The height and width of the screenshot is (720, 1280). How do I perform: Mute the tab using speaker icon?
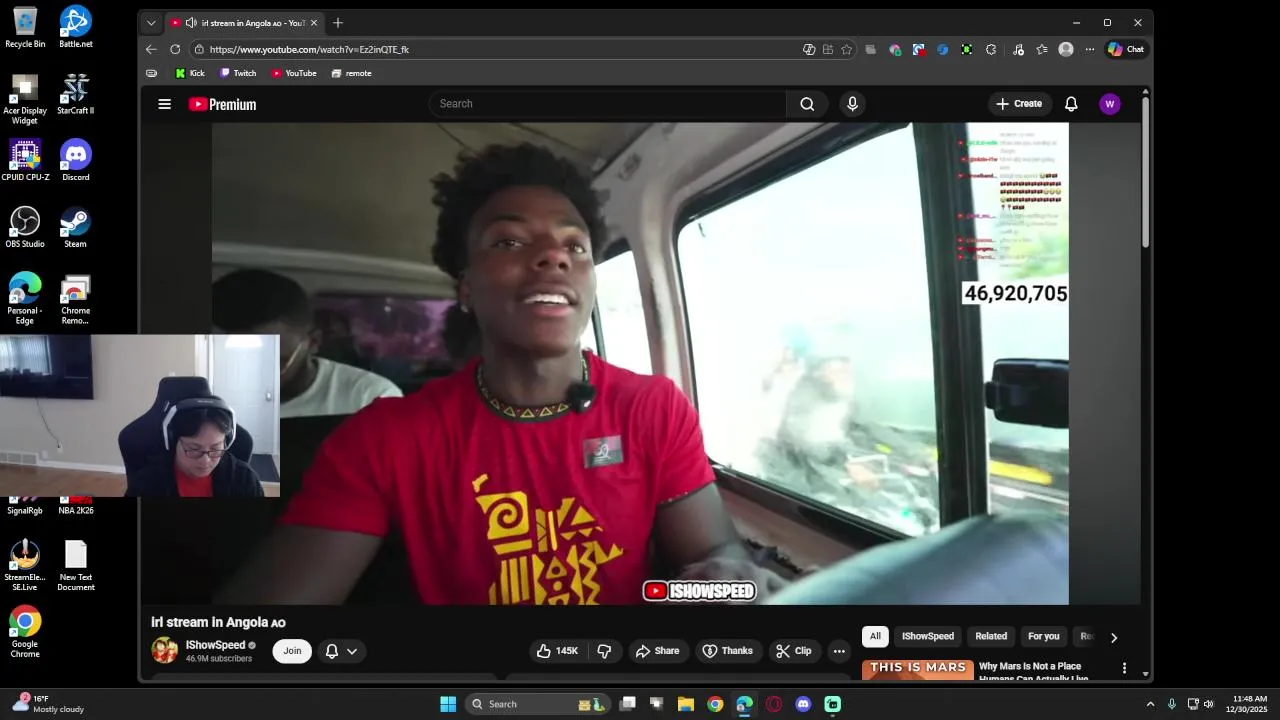191,23
